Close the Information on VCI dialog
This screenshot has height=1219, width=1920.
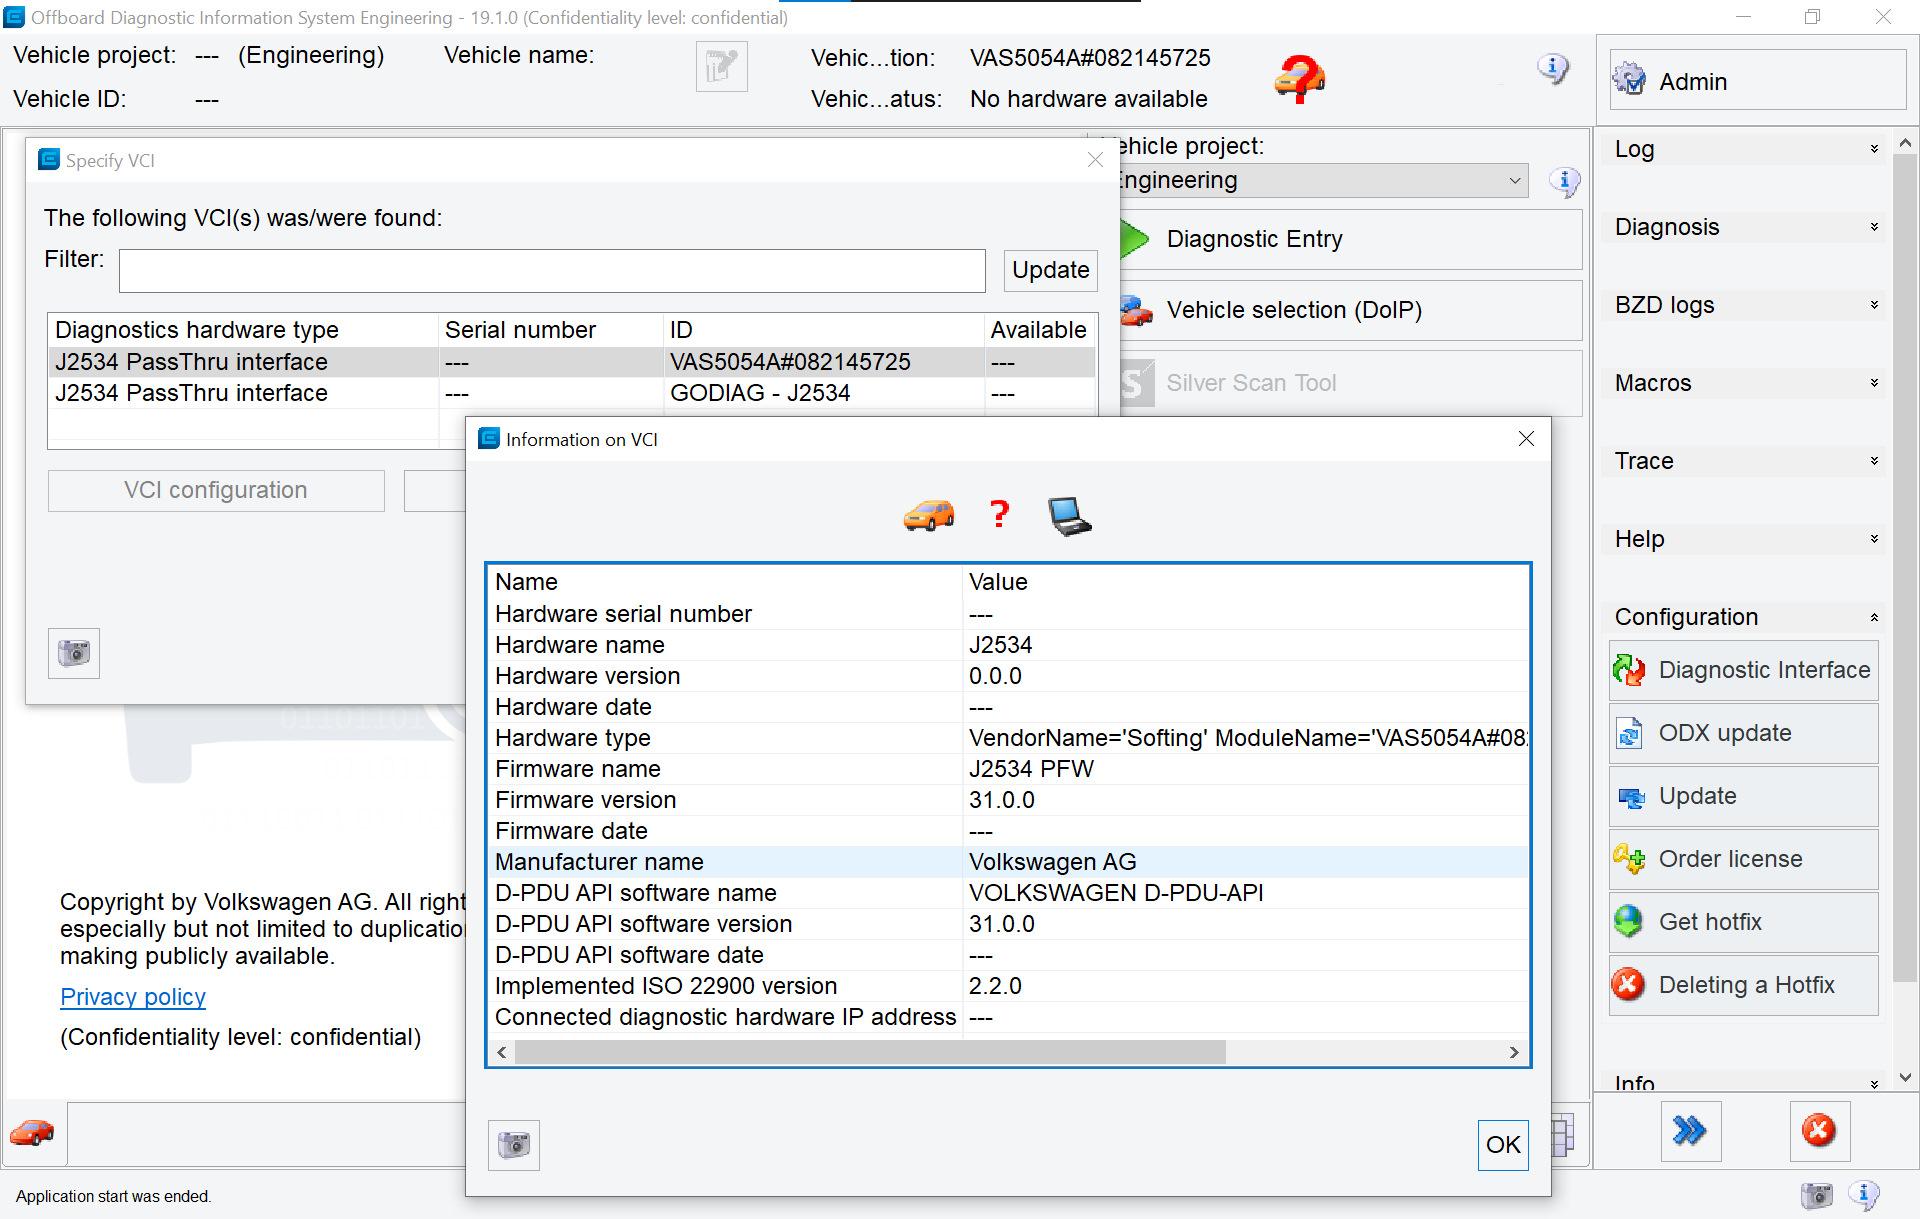[1526, 439]
